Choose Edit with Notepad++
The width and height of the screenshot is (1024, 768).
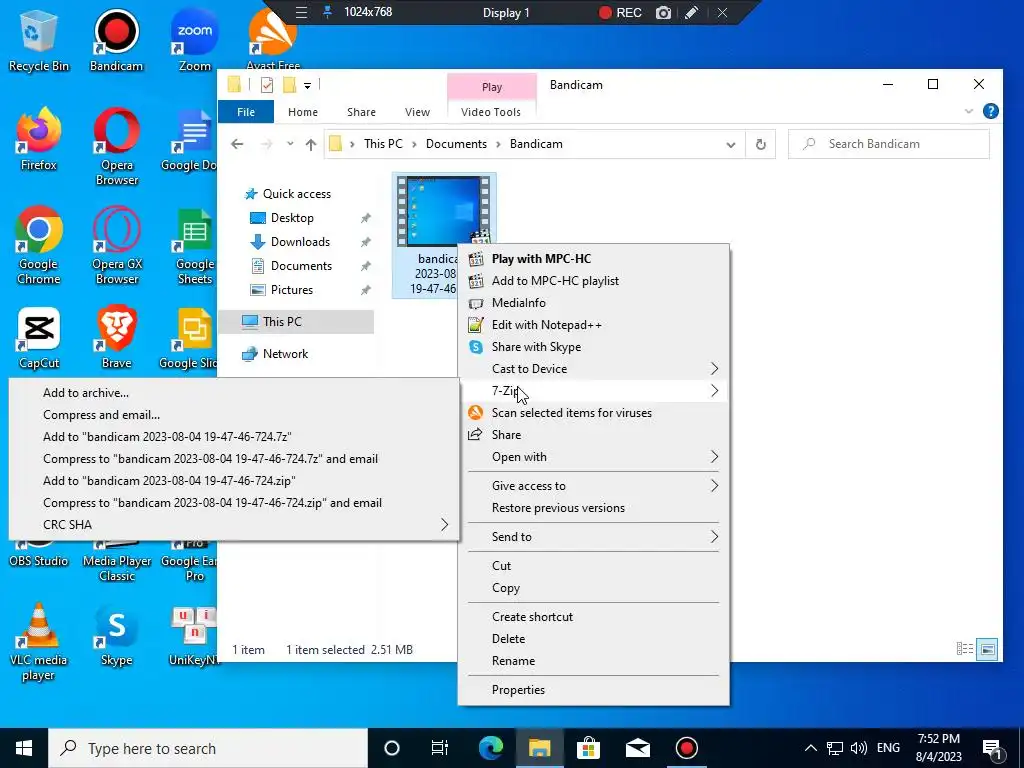click(x=594, y=325)
